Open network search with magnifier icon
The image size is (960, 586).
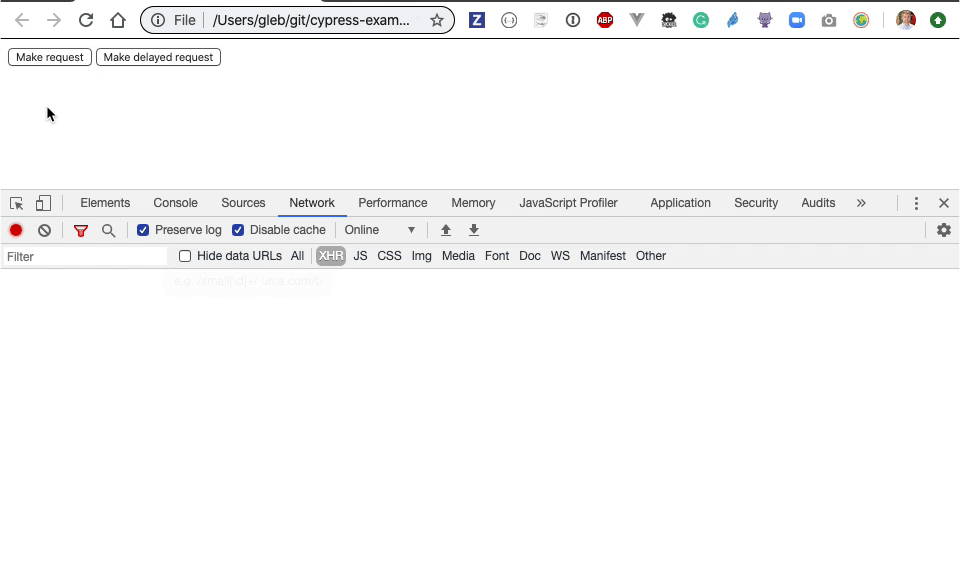(x=108, y=230)
